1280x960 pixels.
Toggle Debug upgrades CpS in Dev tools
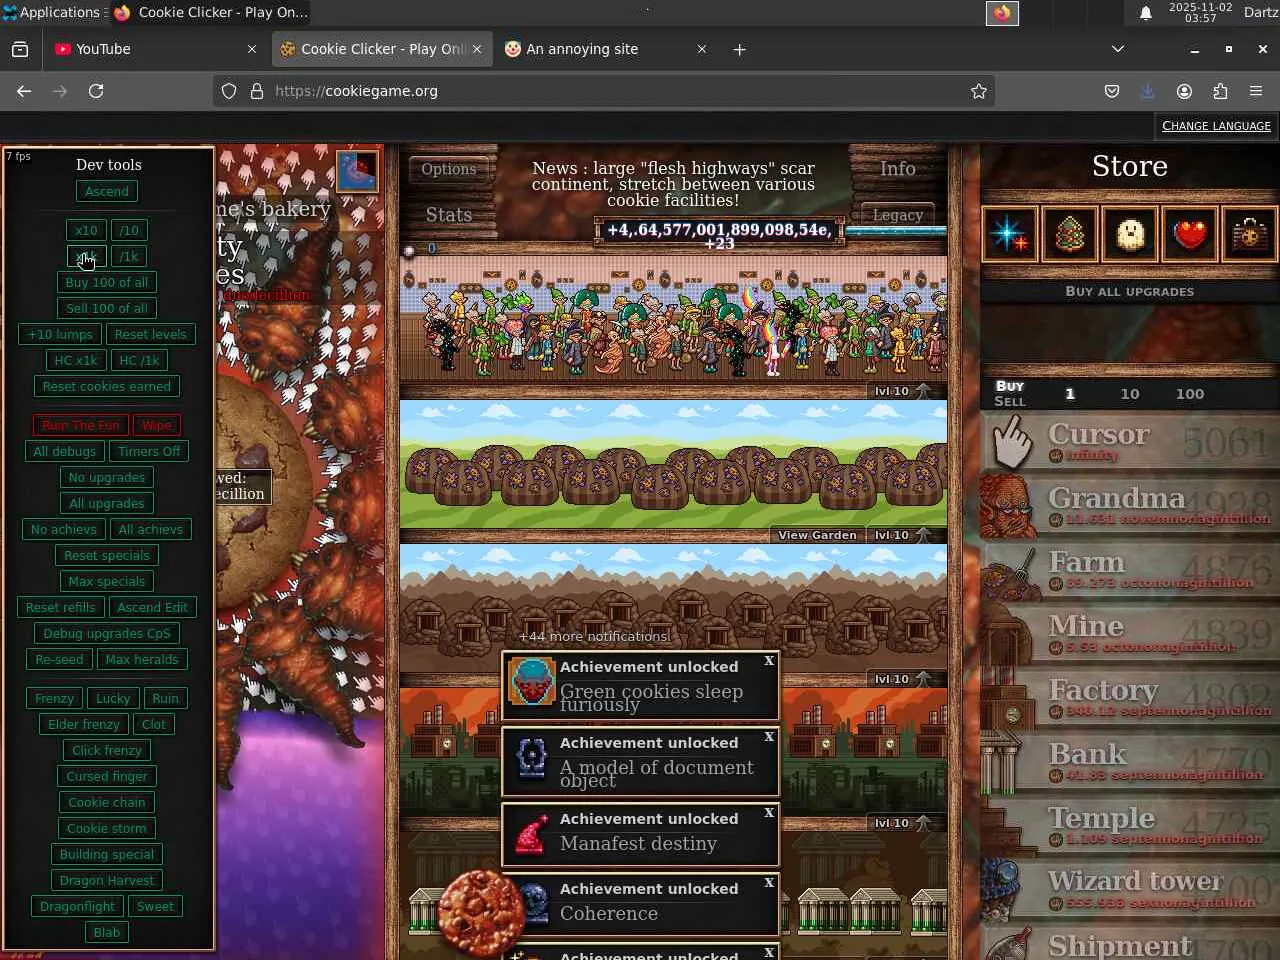click(x=107, y=633)
